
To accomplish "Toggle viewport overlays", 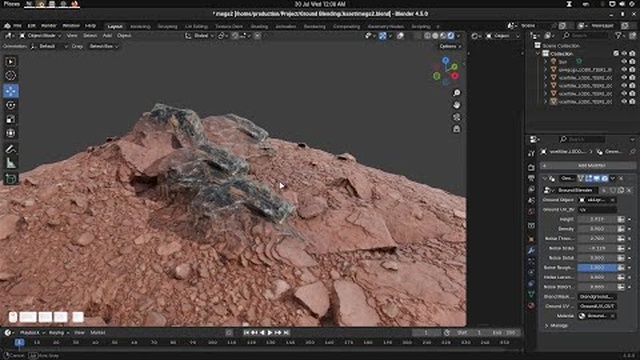I will coord(400,36).
